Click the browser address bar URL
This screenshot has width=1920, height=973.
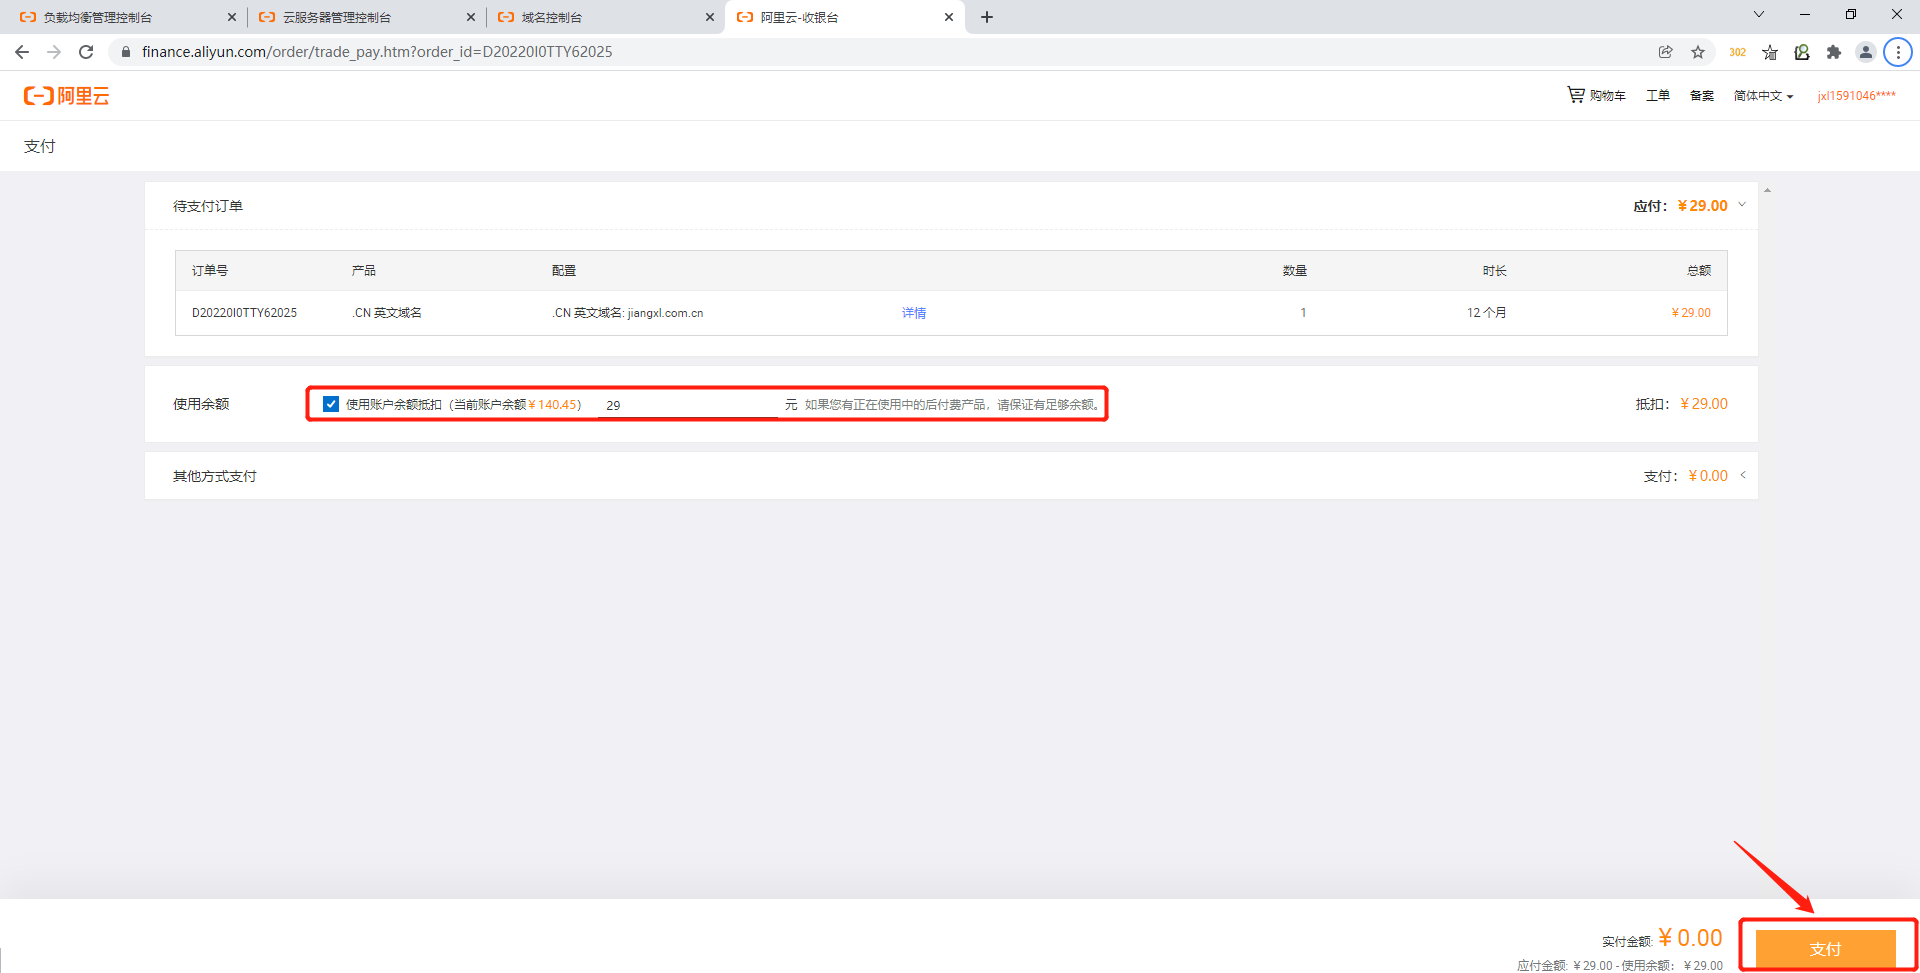tap(377, 52)
